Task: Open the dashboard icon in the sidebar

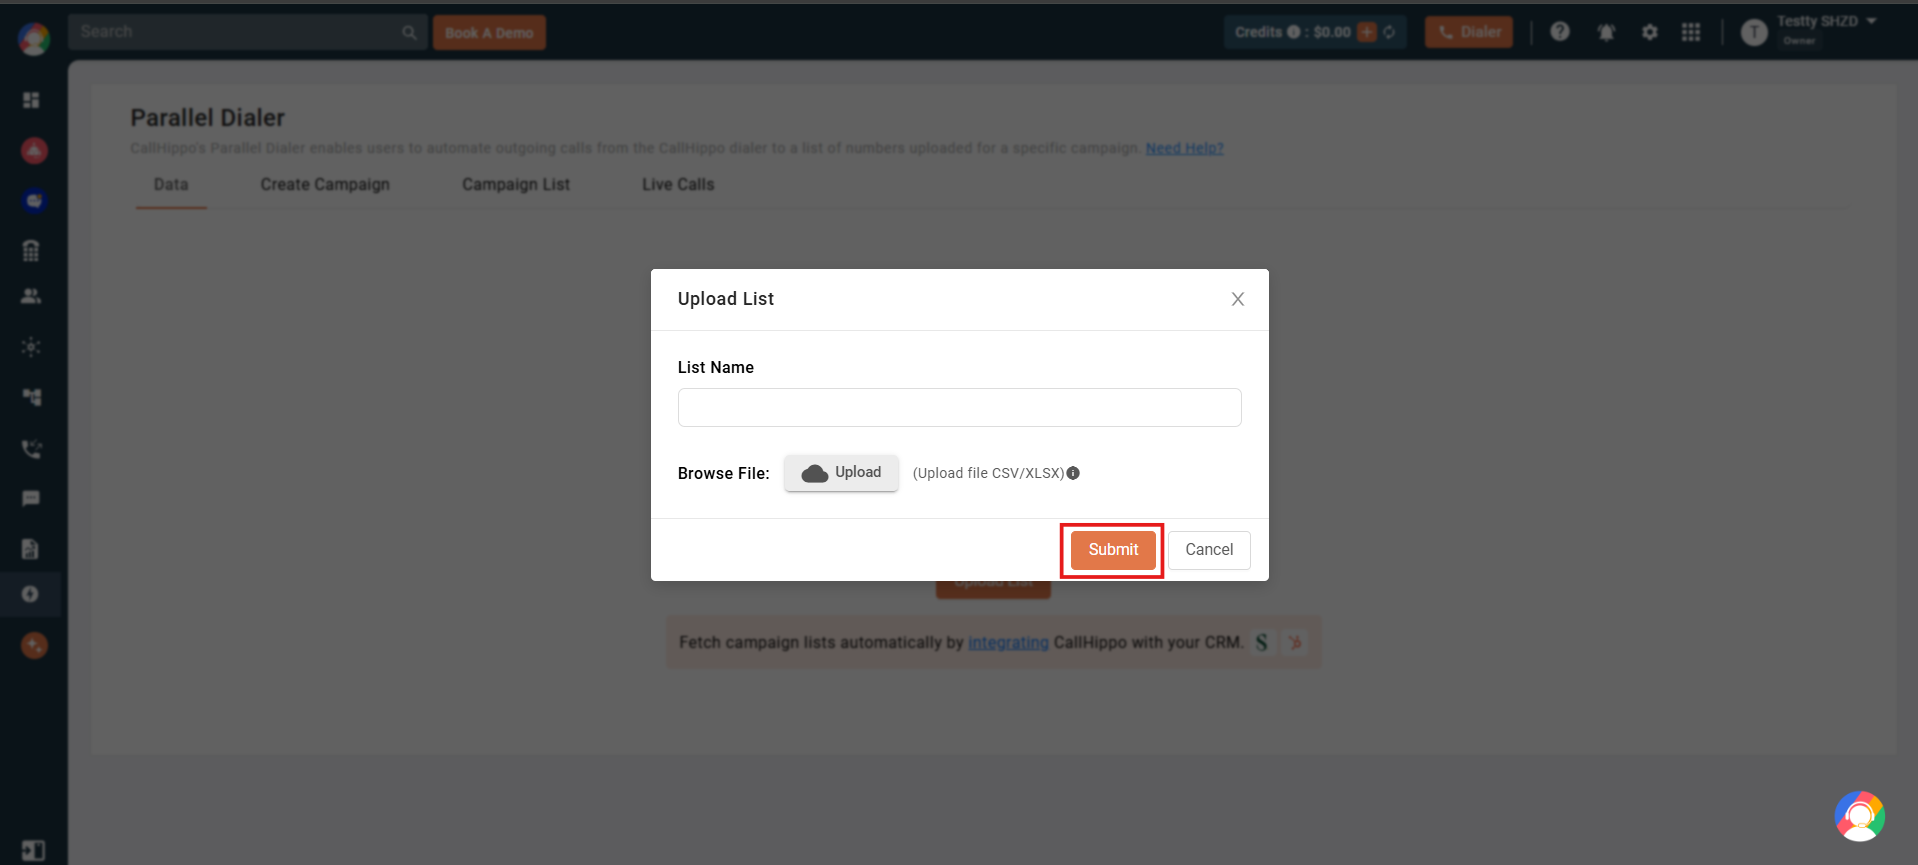Action: tap(31, 100)
